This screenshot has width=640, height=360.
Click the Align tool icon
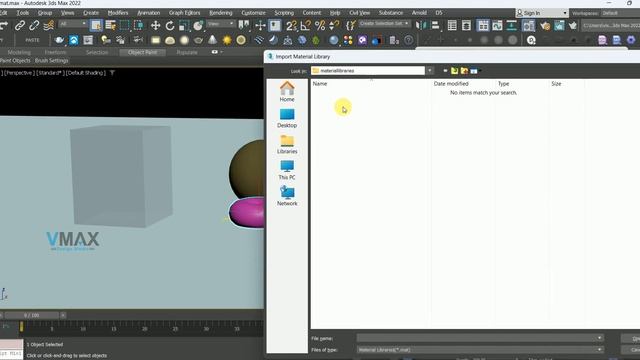point(436,26)
